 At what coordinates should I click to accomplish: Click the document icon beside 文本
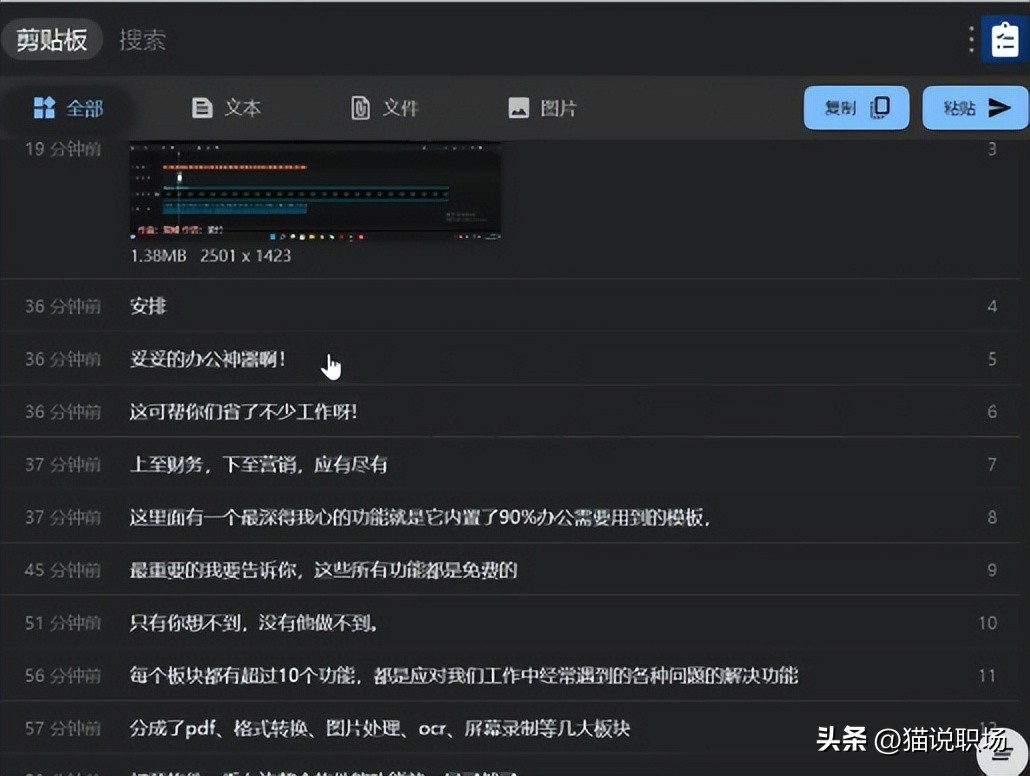click(x=203, y=107)
